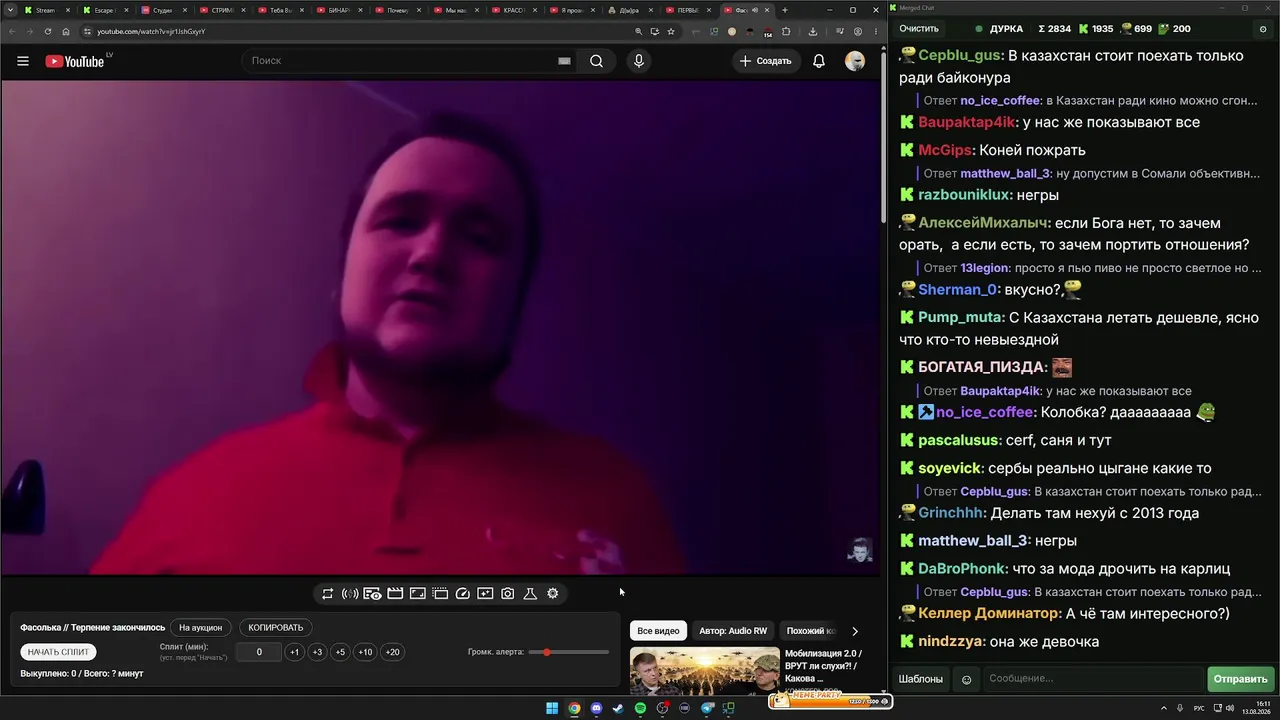Click the speed gauge icon in player toolbar
Screen dimensions: 1280x720
coord(463,594)
